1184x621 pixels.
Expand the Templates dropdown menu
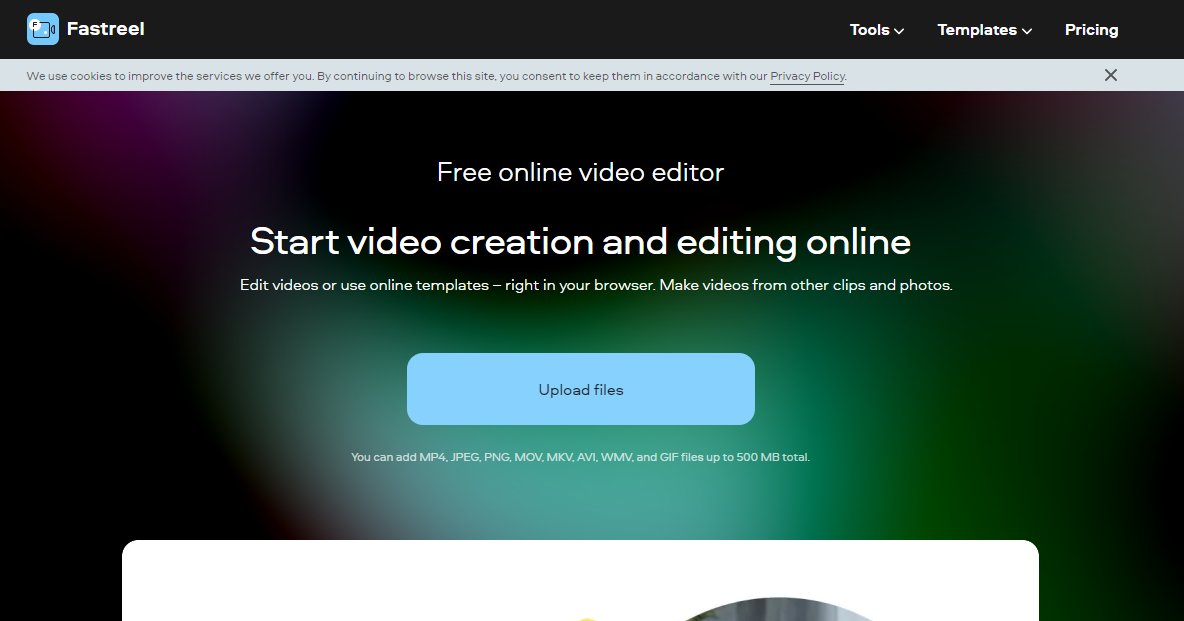pyautogui.click(x=985, y=30)
